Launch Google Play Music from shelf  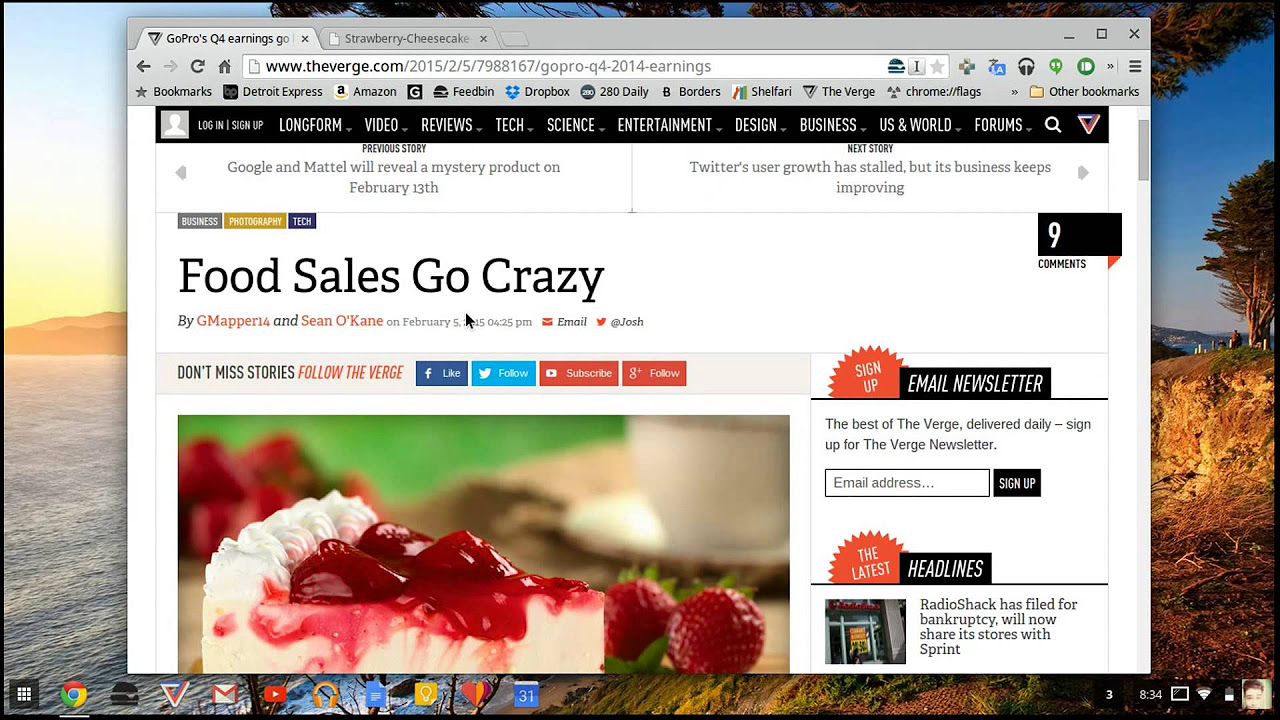325,694
